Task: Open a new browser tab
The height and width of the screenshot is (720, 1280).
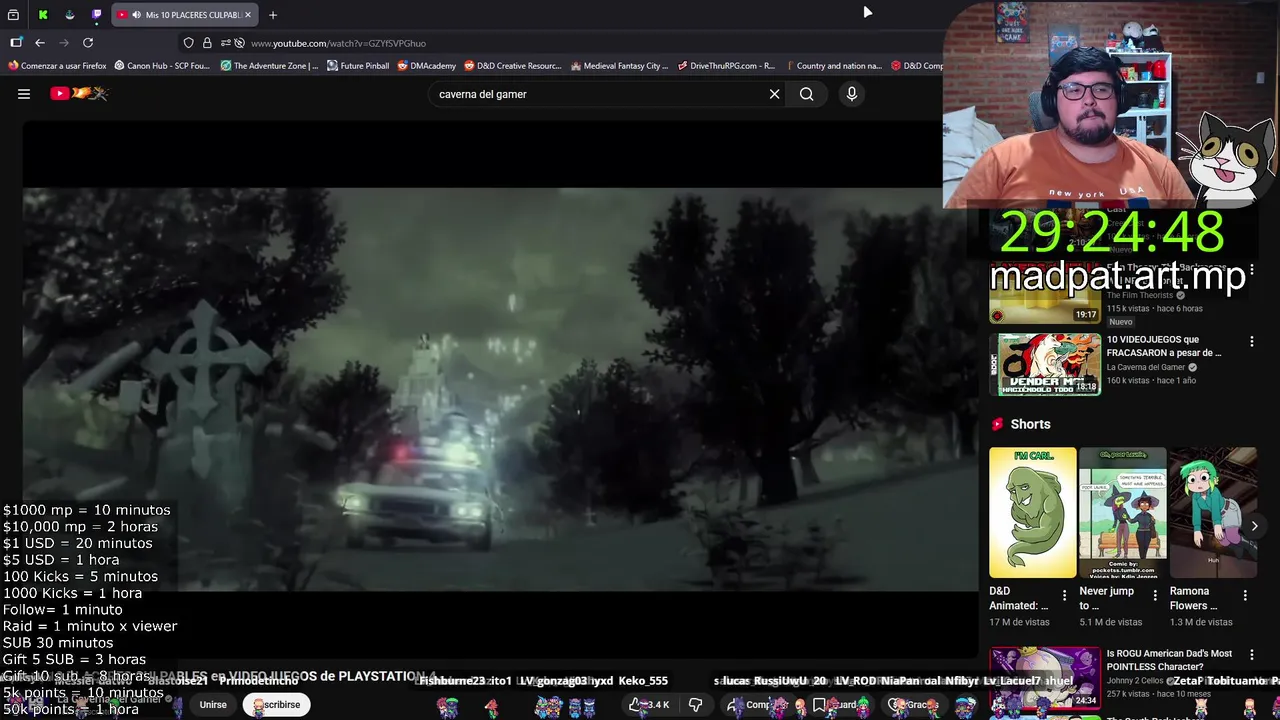Action: point(273,15)
